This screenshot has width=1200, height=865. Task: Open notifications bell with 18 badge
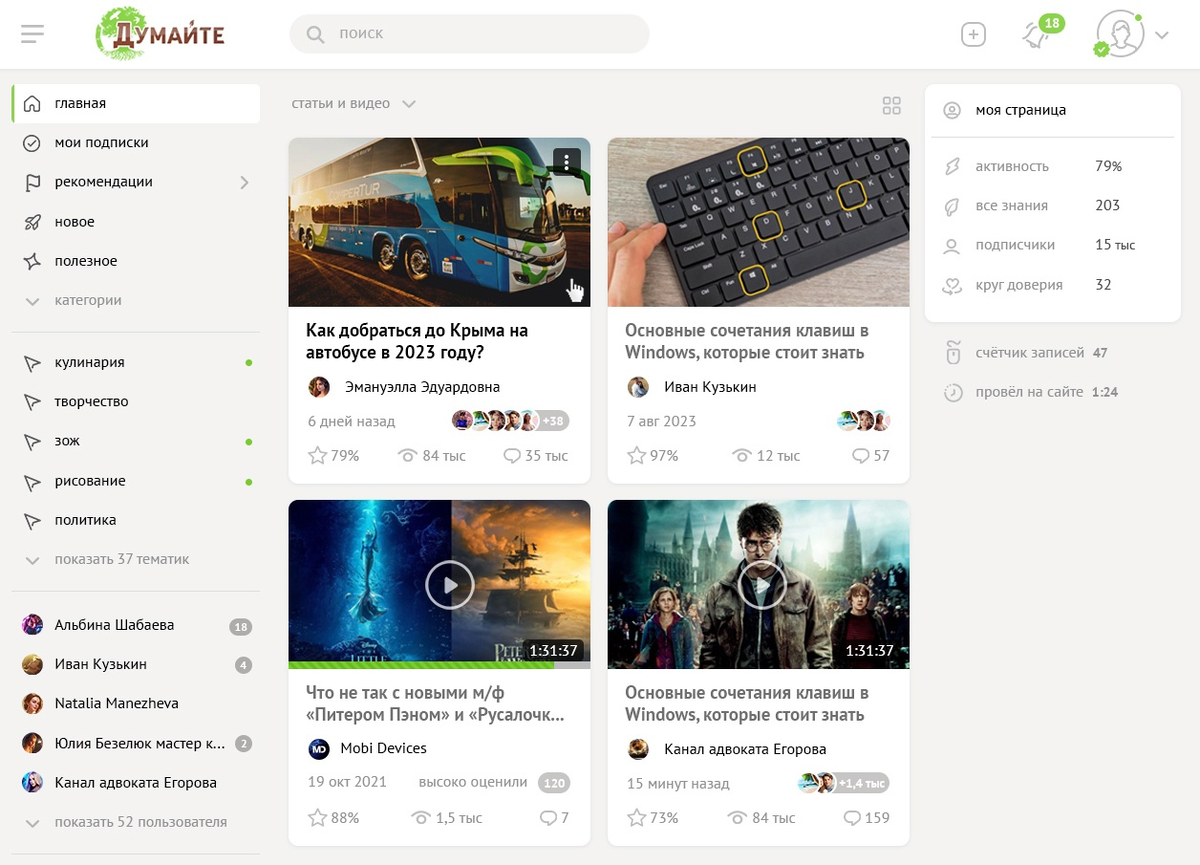(1035, 34)
